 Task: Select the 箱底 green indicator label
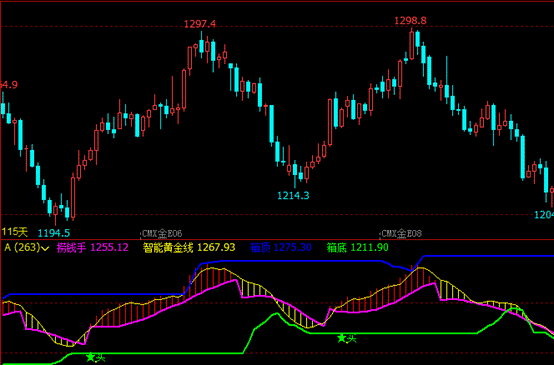[x=337, y=248]
